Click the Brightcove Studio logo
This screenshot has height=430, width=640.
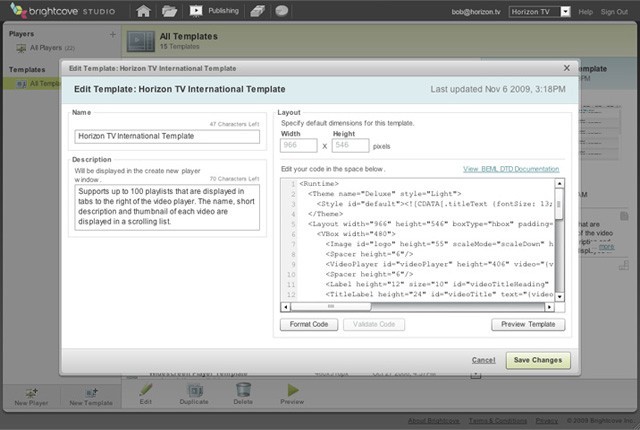(x=62, y=11)
